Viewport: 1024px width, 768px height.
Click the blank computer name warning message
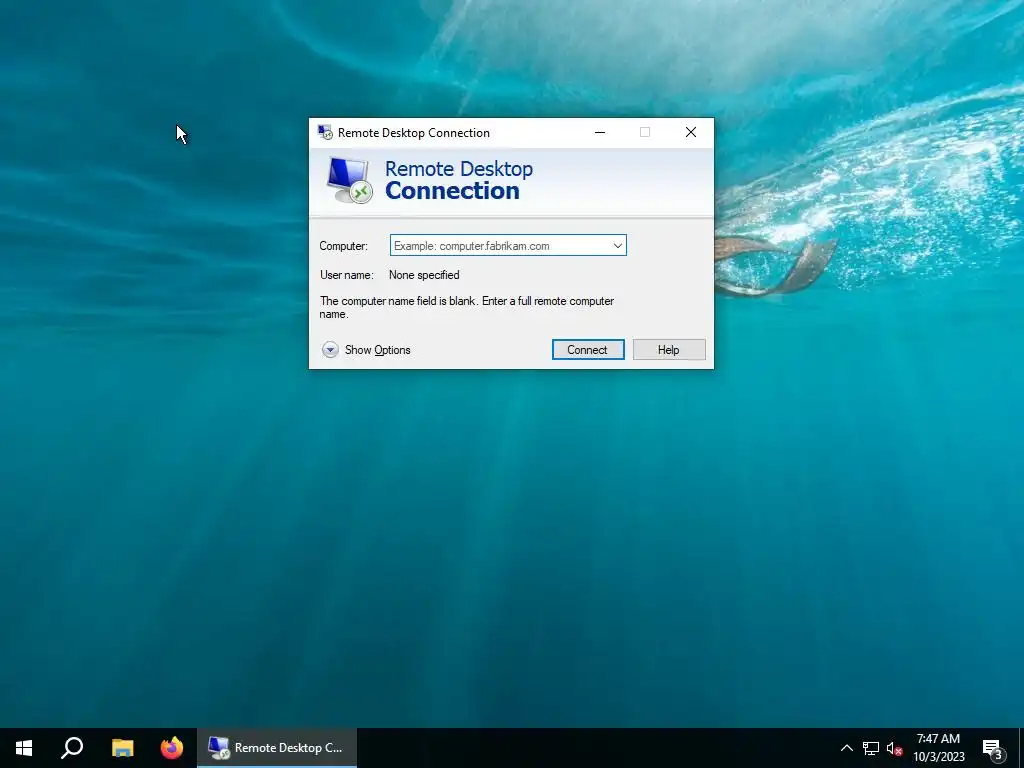point(466,307)
